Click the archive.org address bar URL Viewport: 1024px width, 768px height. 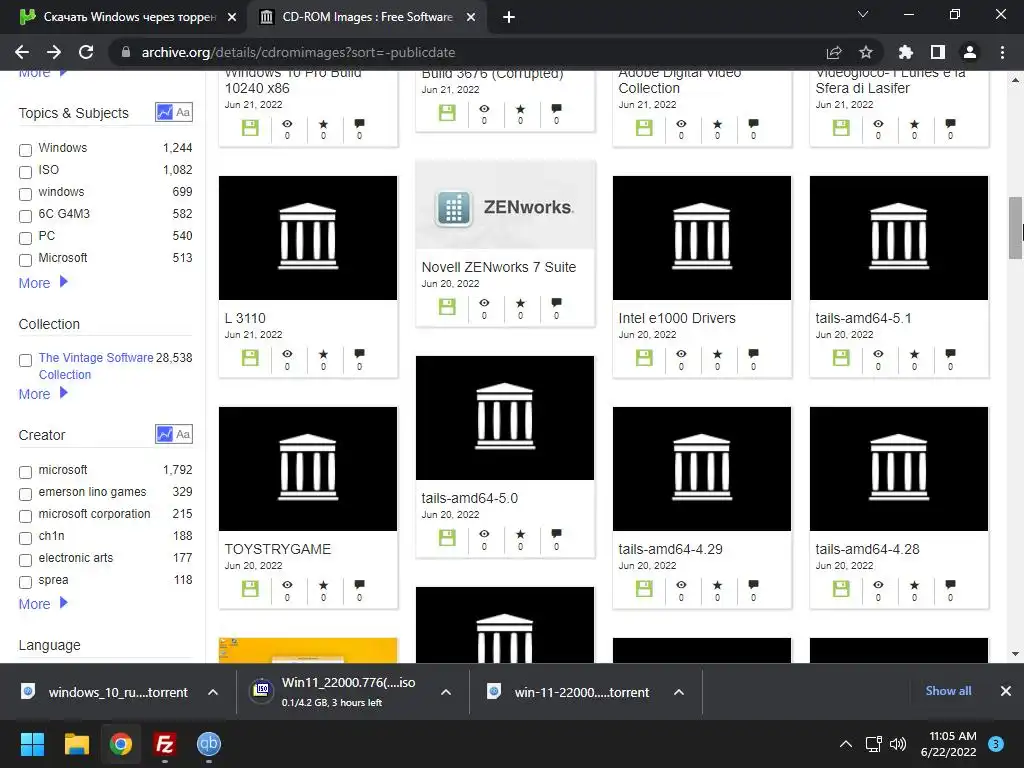pos(298,52)
